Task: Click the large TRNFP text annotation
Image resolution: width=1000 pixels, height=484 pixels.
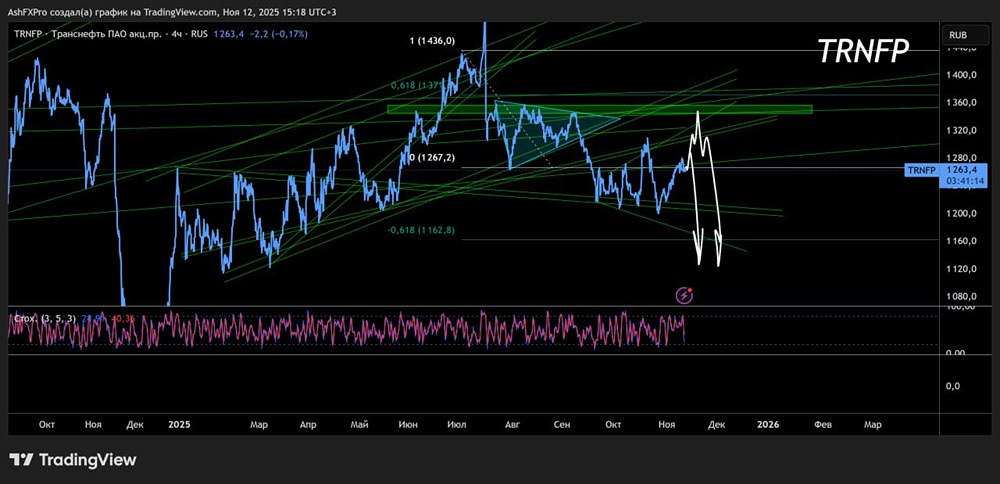Action: 863,50
